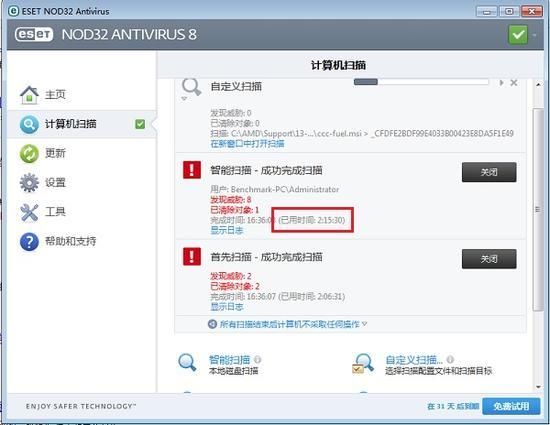Select 计算机扫描 in the sidebar
550x425 pixels.
click(x=71, y=124)
